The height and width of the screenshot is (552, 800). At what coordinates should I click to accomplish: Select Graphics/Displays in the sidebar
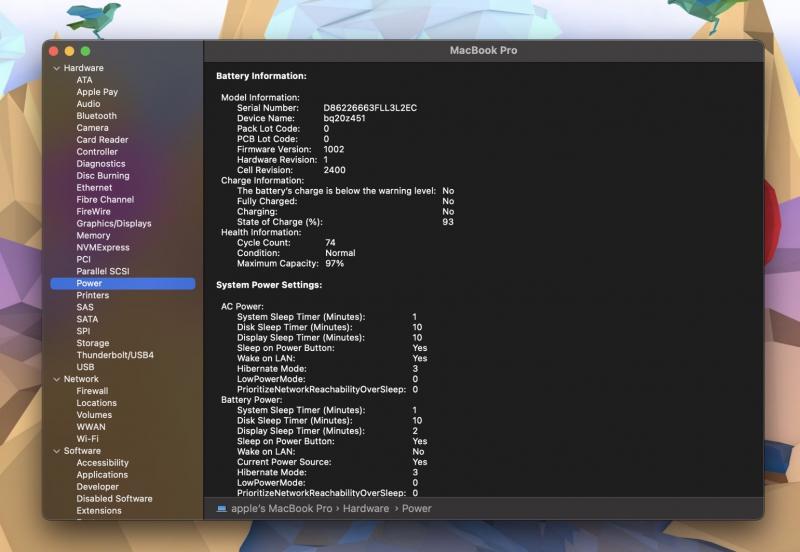[114, 223]
